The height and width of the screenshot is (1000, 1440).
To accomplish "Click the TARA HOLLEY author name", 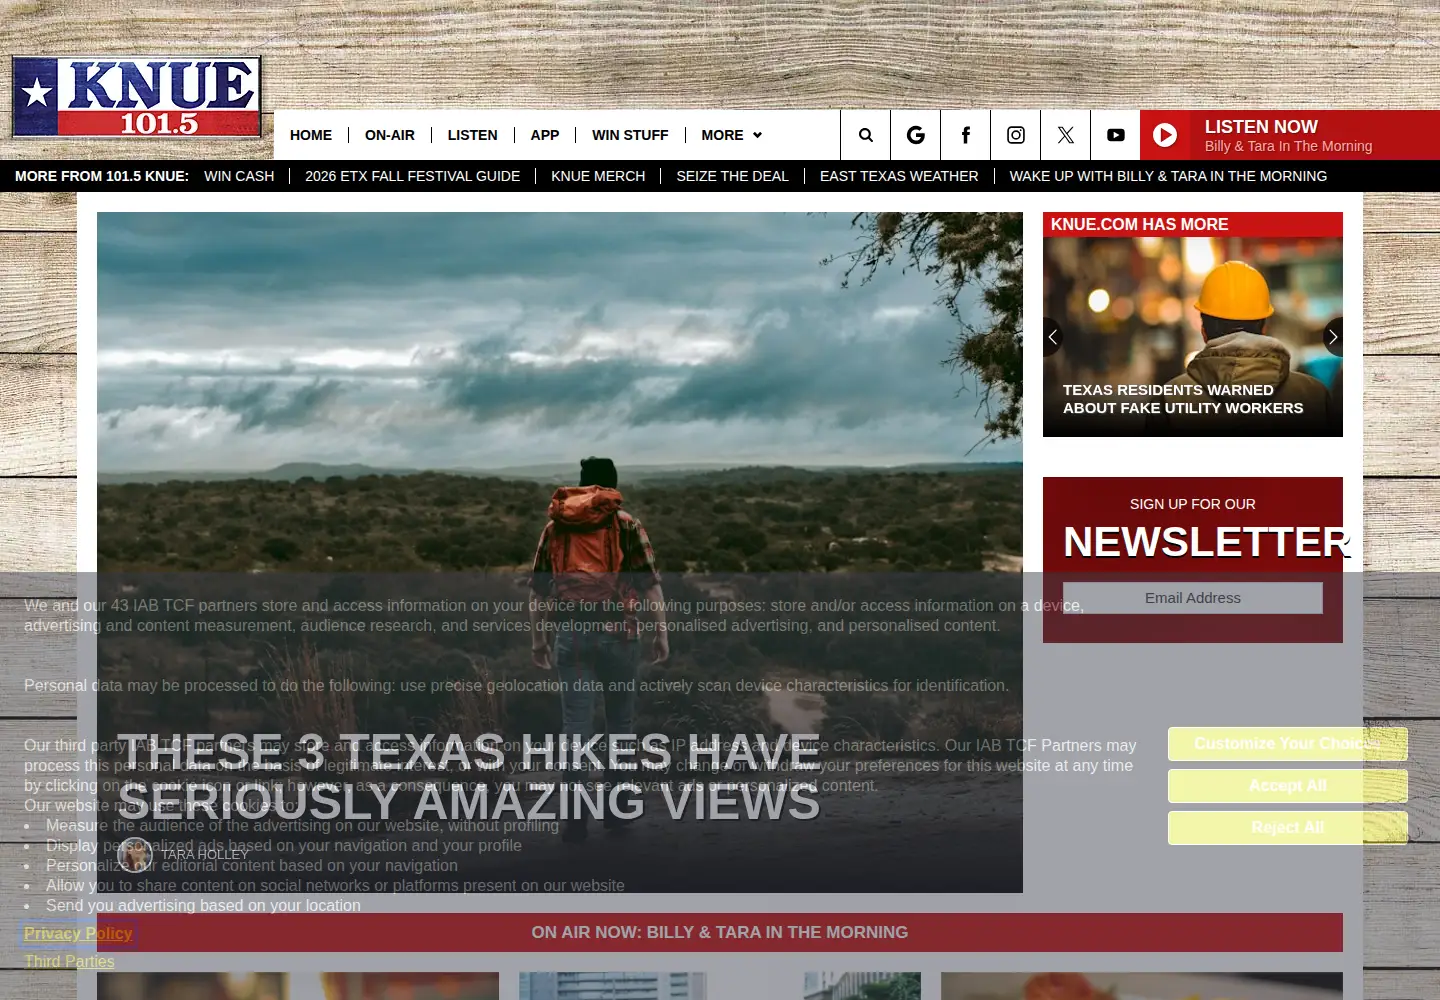I will (x=205, y=854).
